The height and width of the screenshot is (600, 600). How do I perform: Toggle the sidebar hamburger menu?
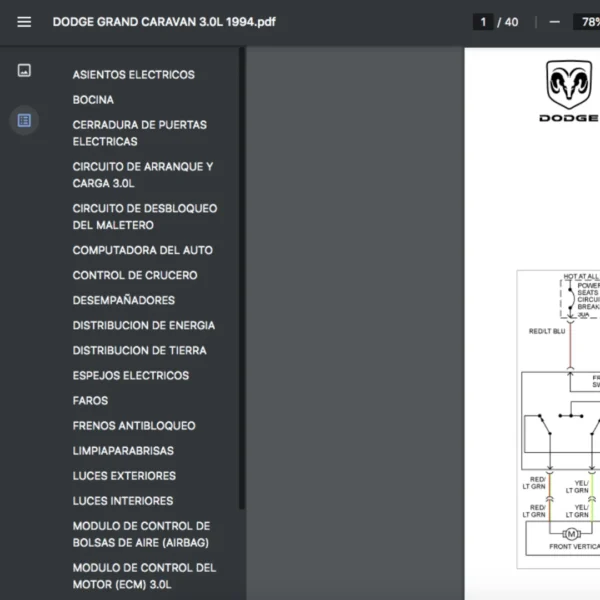pos(24,22)
